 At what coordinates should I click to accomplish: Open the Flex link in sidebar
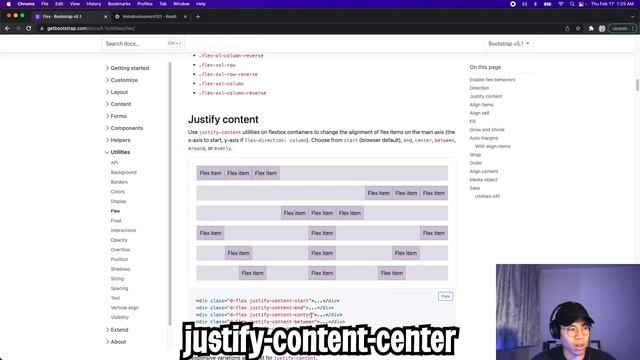115,211
